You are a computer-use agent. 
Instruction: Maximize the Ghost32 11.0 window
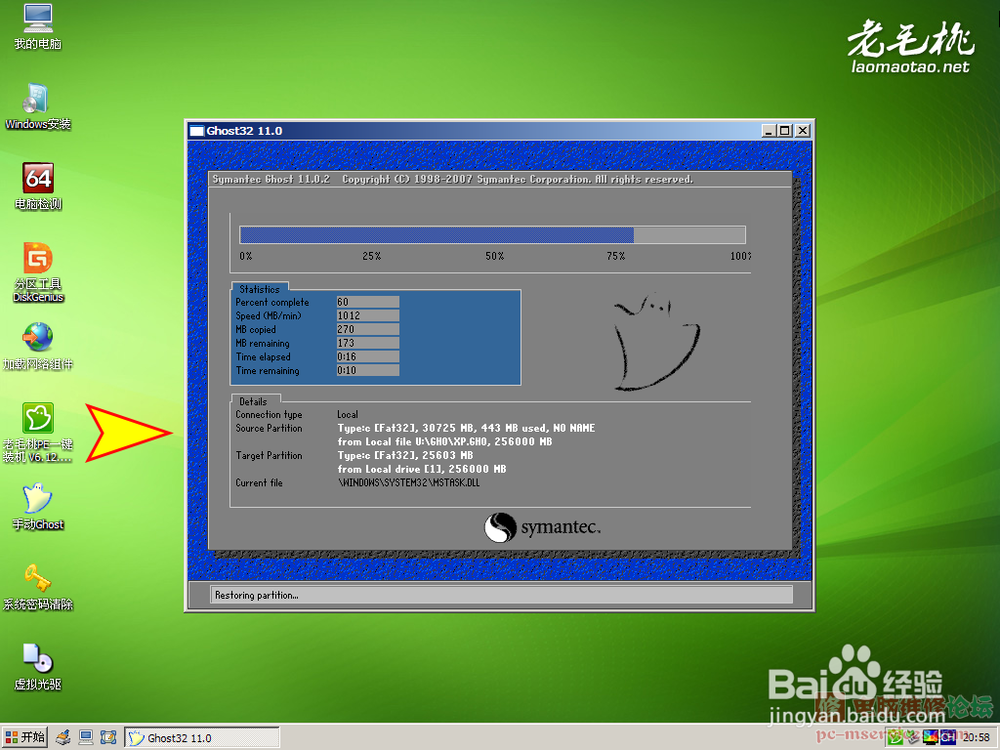point(784,131)
